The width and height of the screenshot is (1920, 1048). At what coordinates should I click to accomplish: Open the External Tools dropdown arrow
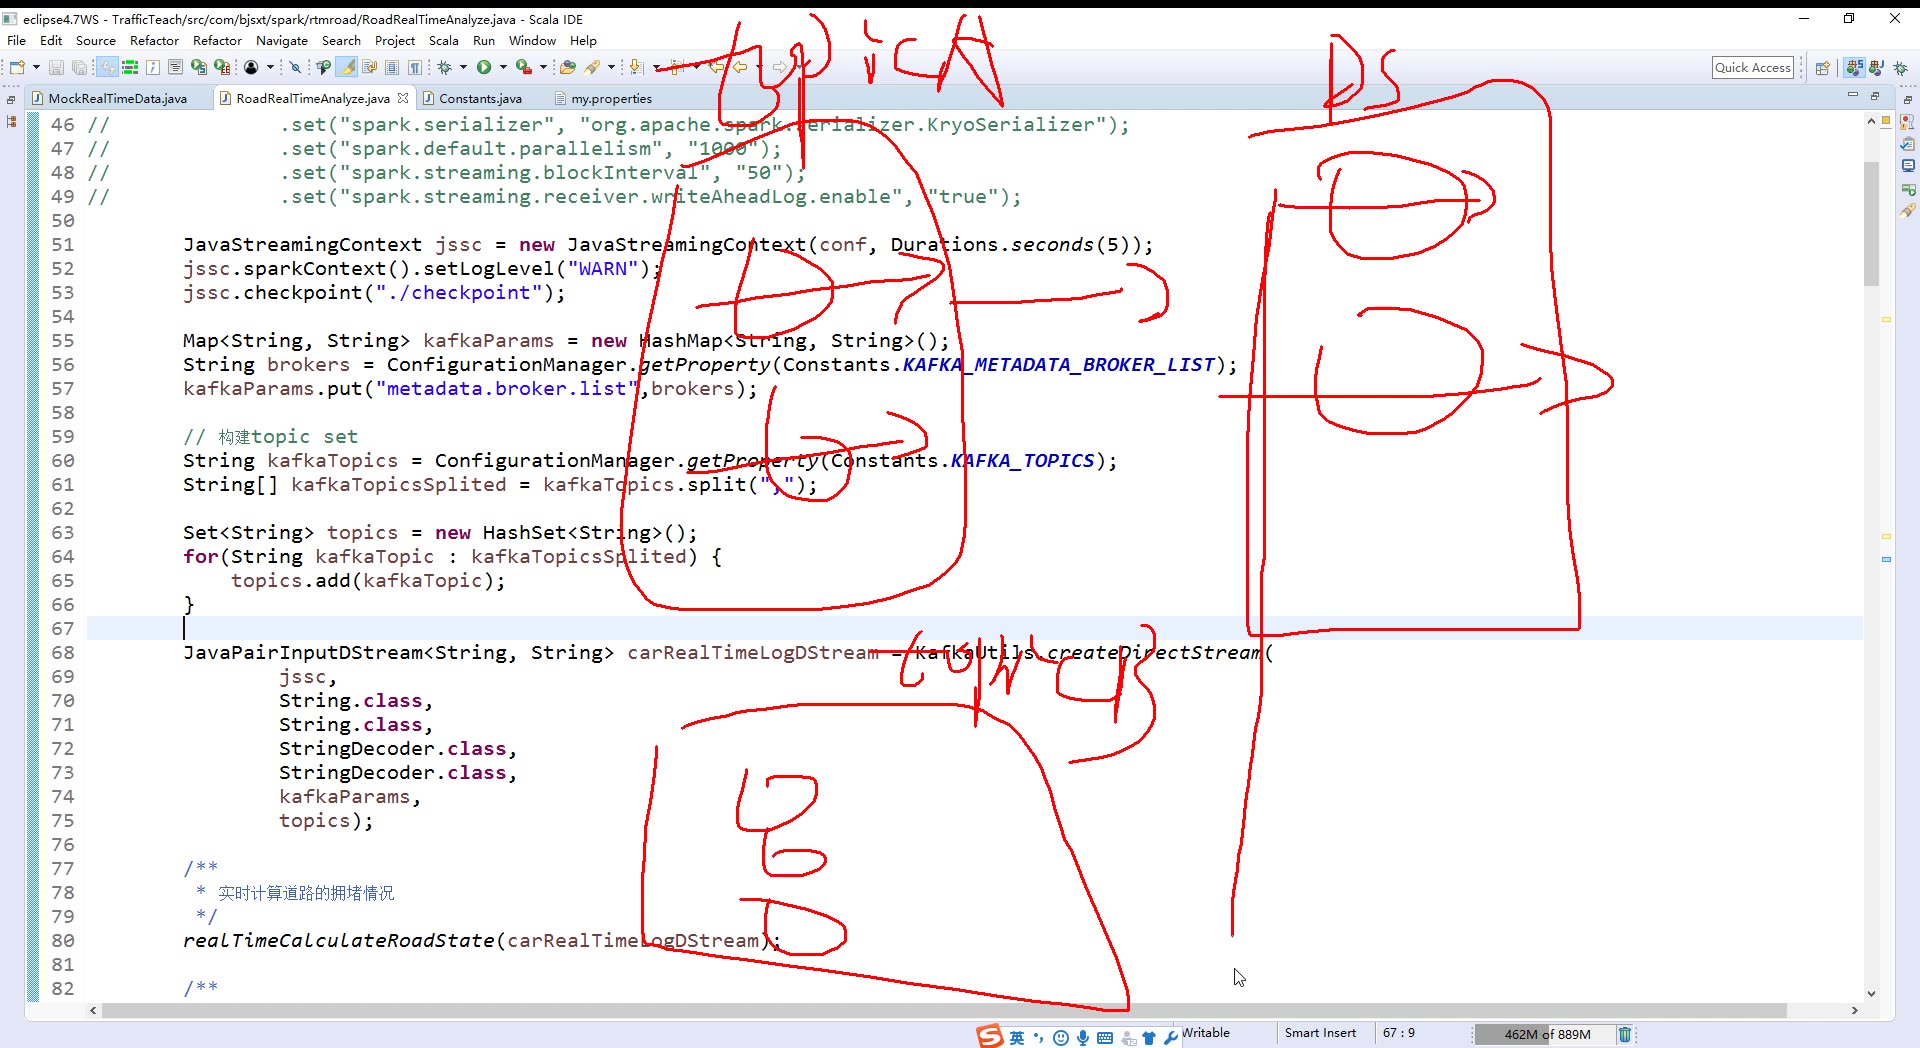point(543,67)
